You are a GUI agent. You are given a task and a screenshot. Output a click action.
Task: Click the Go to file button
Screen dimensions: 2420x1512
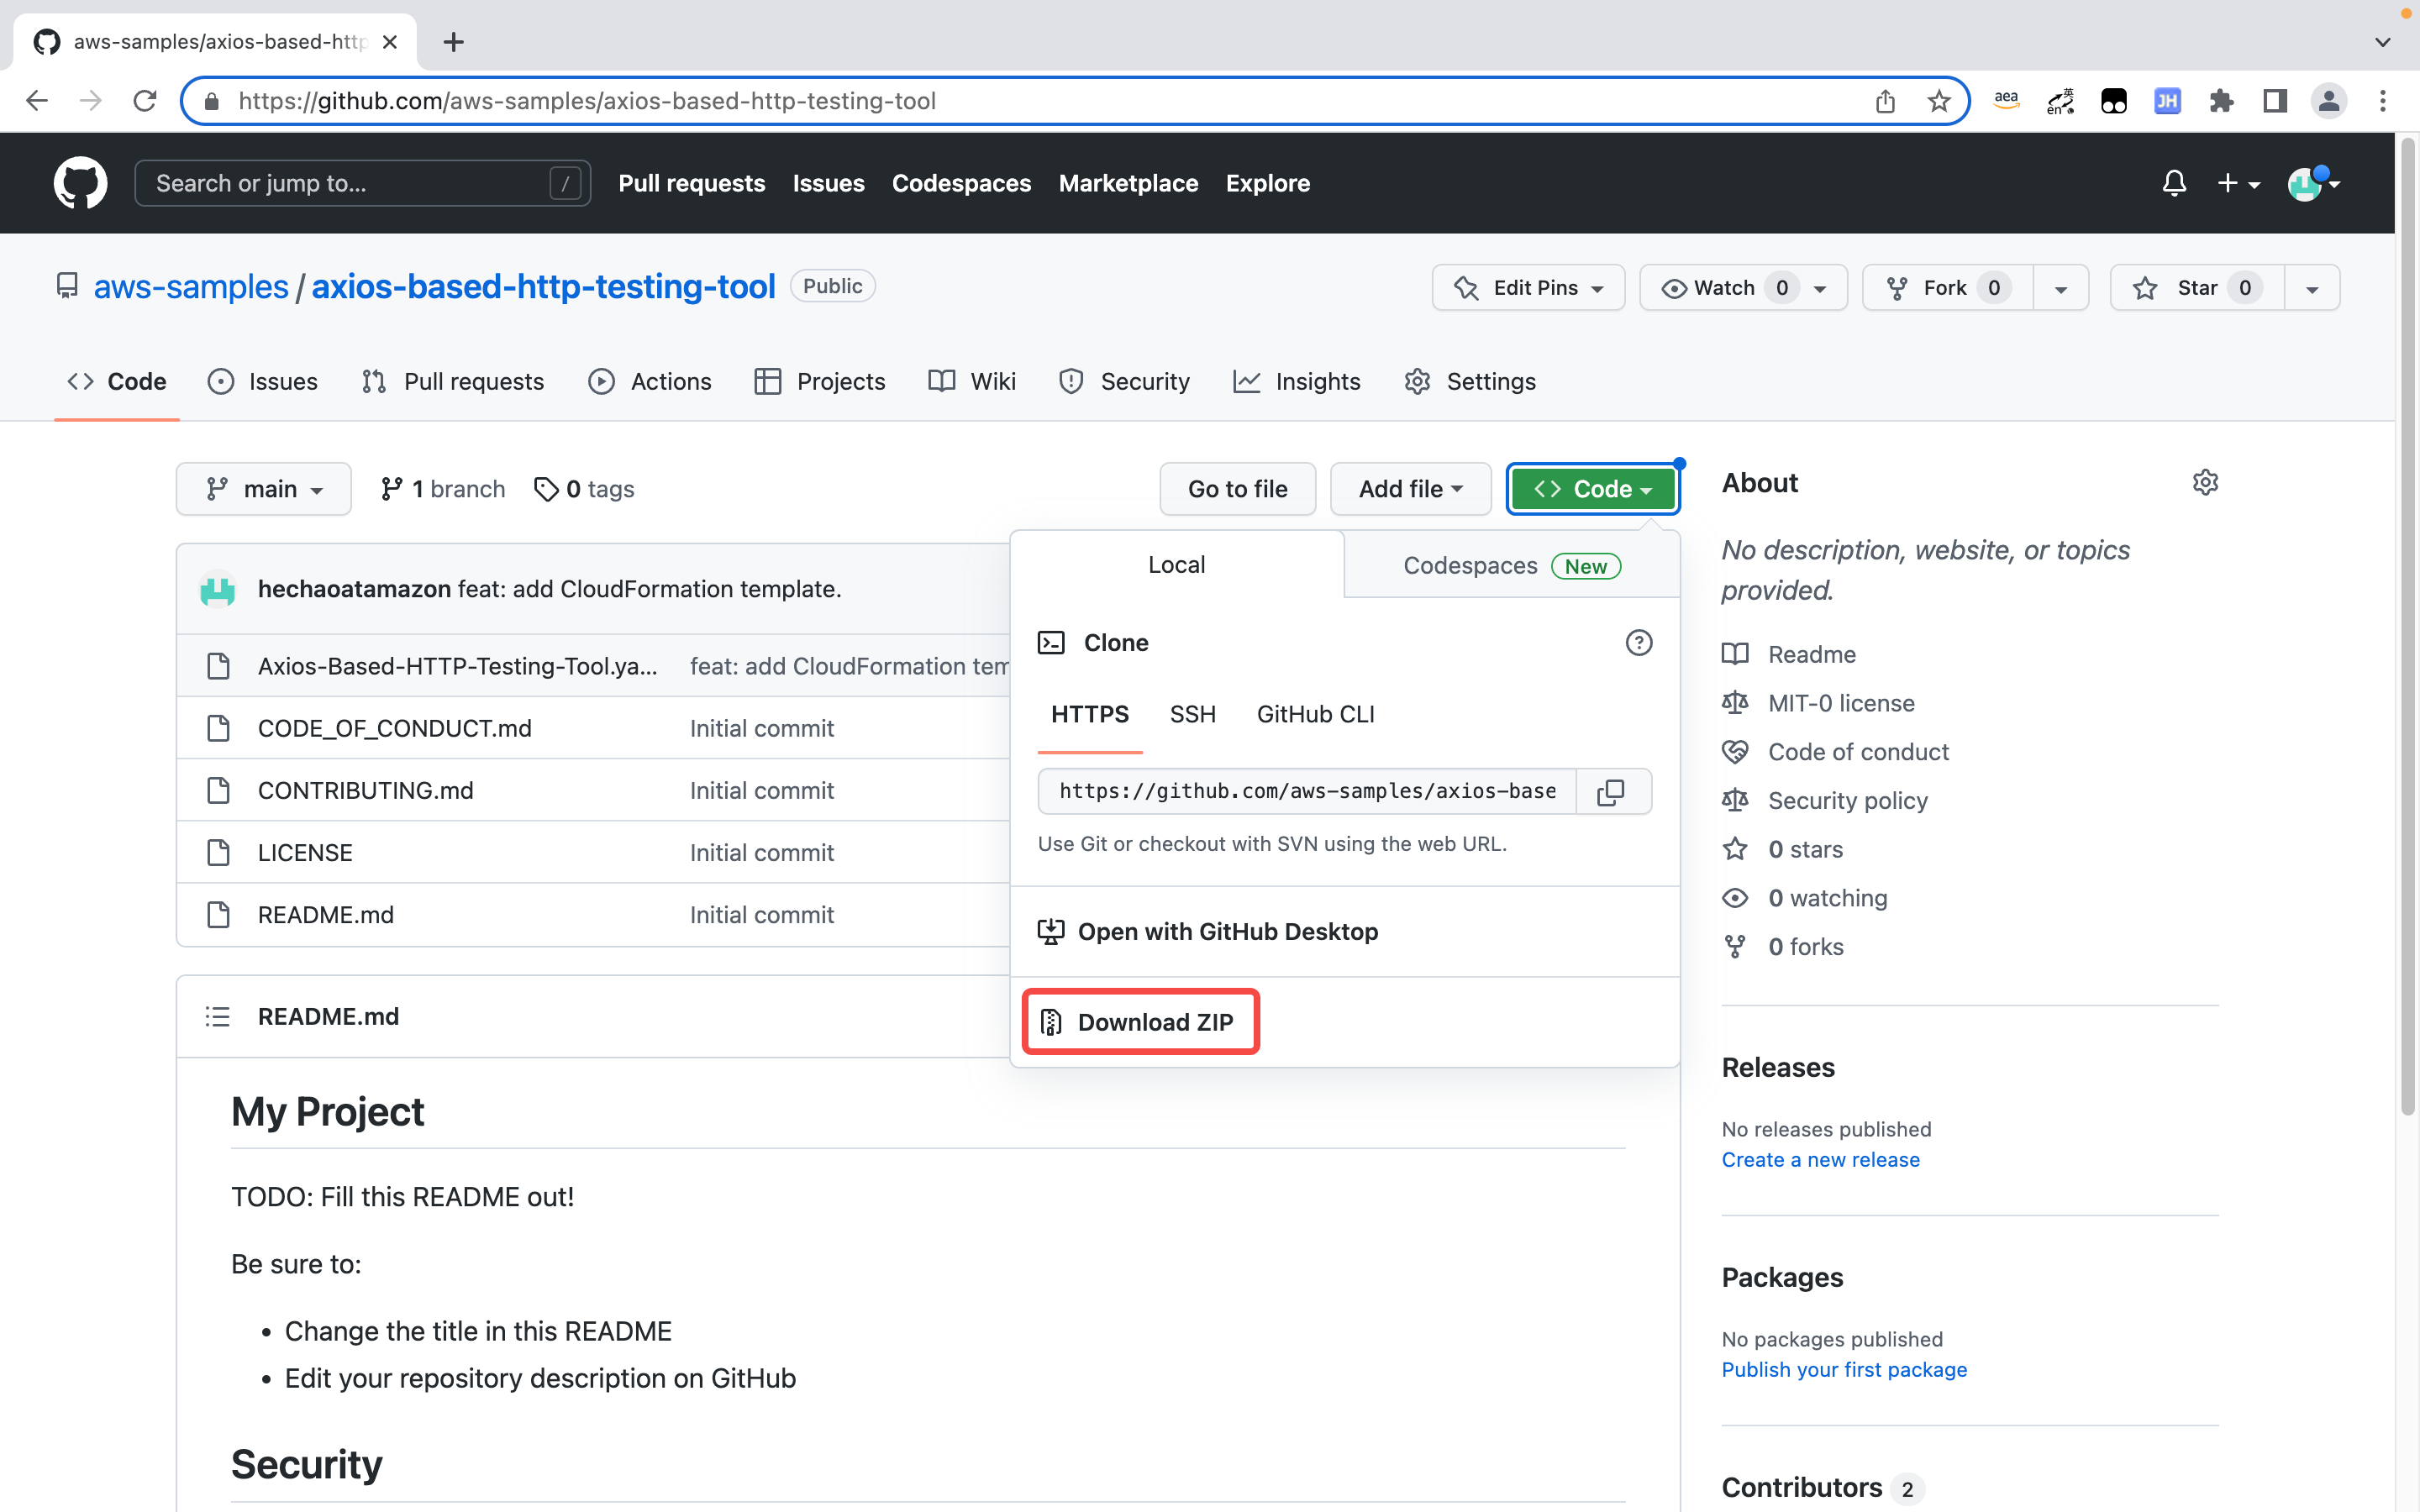click(1238, 489)
